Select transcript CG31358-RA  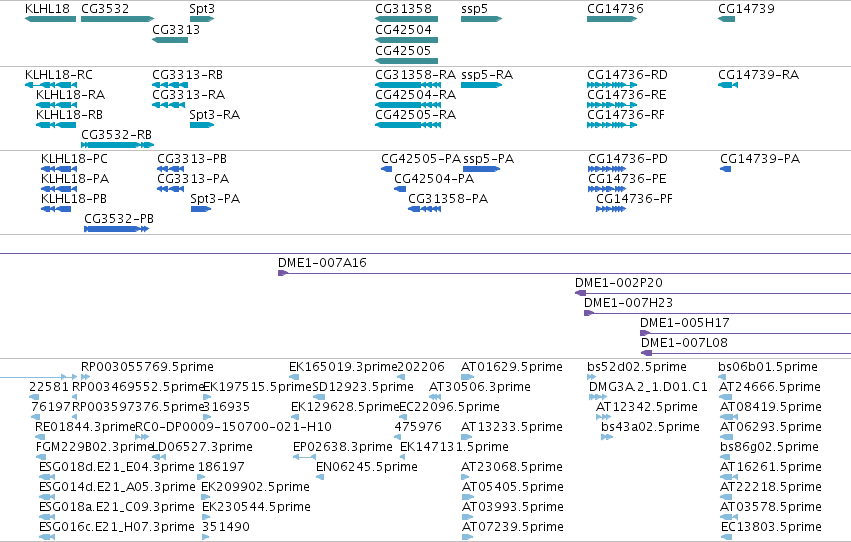click(x=408, y=85)
